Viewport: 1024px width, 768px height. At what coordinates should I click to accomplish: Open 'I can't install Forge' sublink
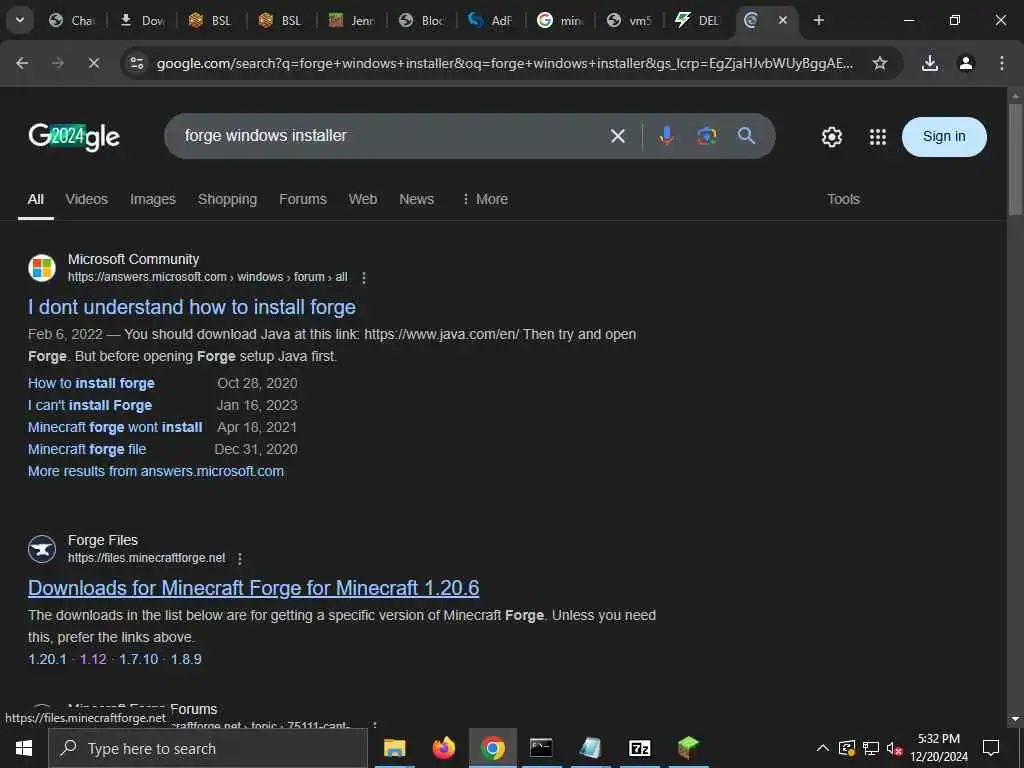point(90,406)
